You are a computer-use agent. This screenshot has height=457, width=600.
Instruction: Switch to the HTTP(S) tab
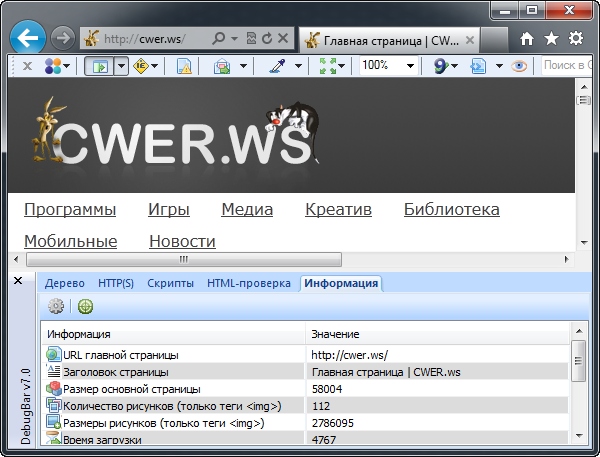[116, 283]
